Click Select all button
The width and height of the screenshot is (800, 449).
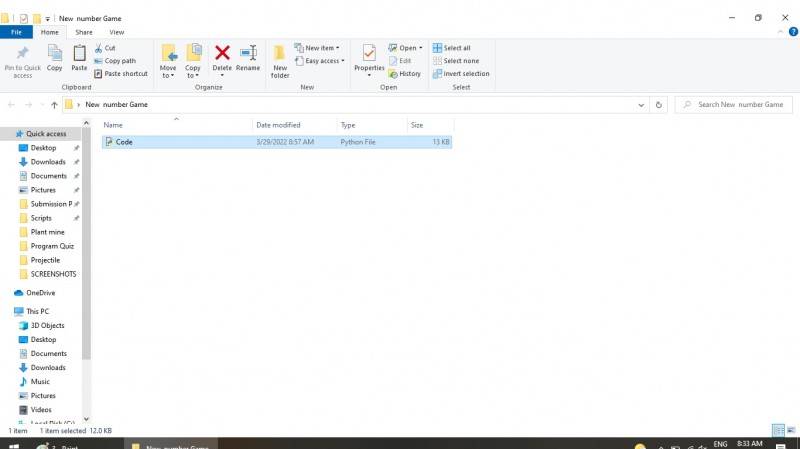pyautogui.click(x=452, y=48)
